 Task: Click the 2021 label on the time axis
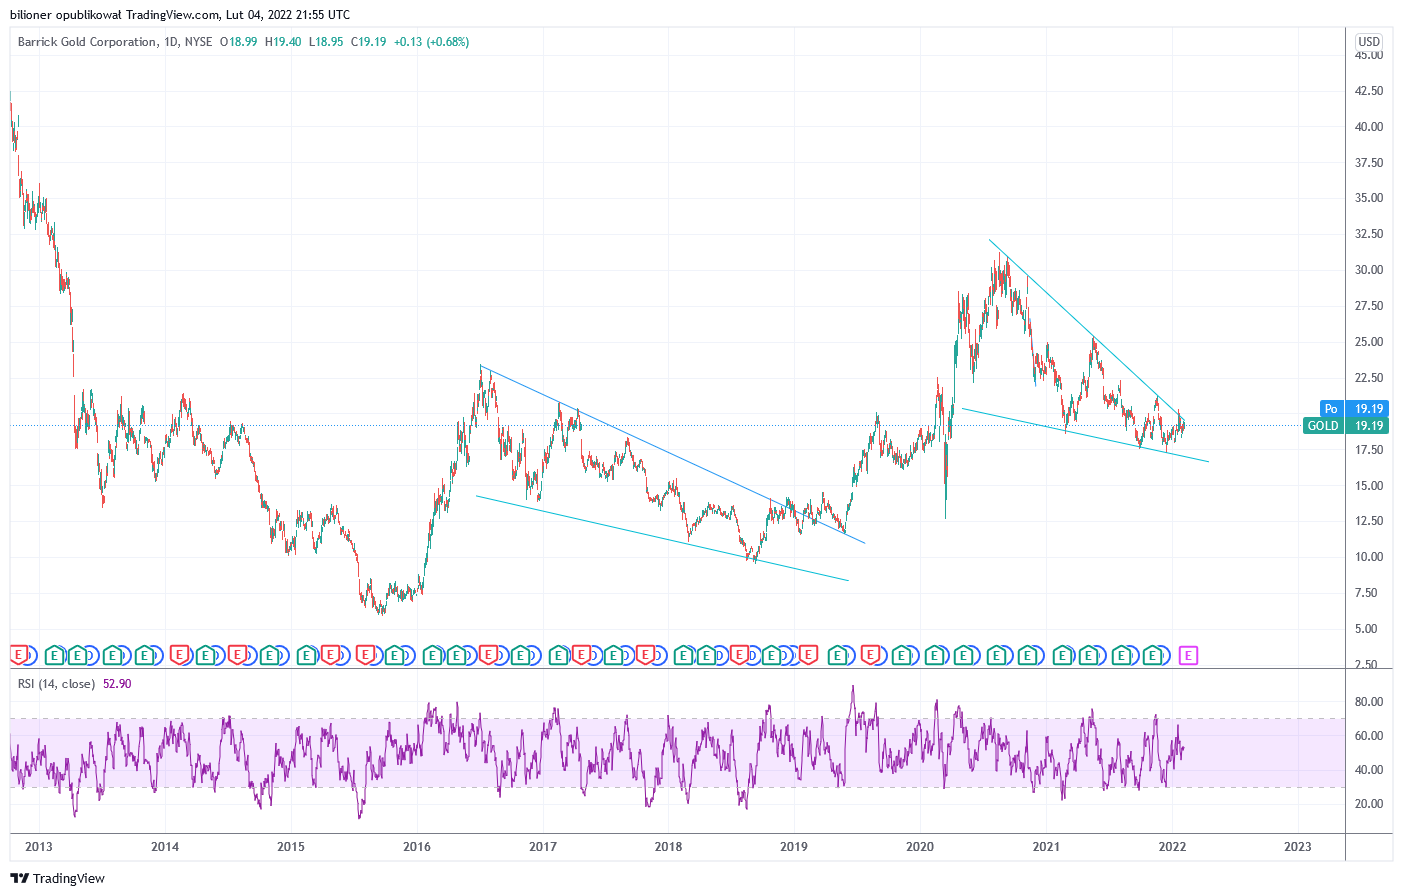click(1046, 847)
